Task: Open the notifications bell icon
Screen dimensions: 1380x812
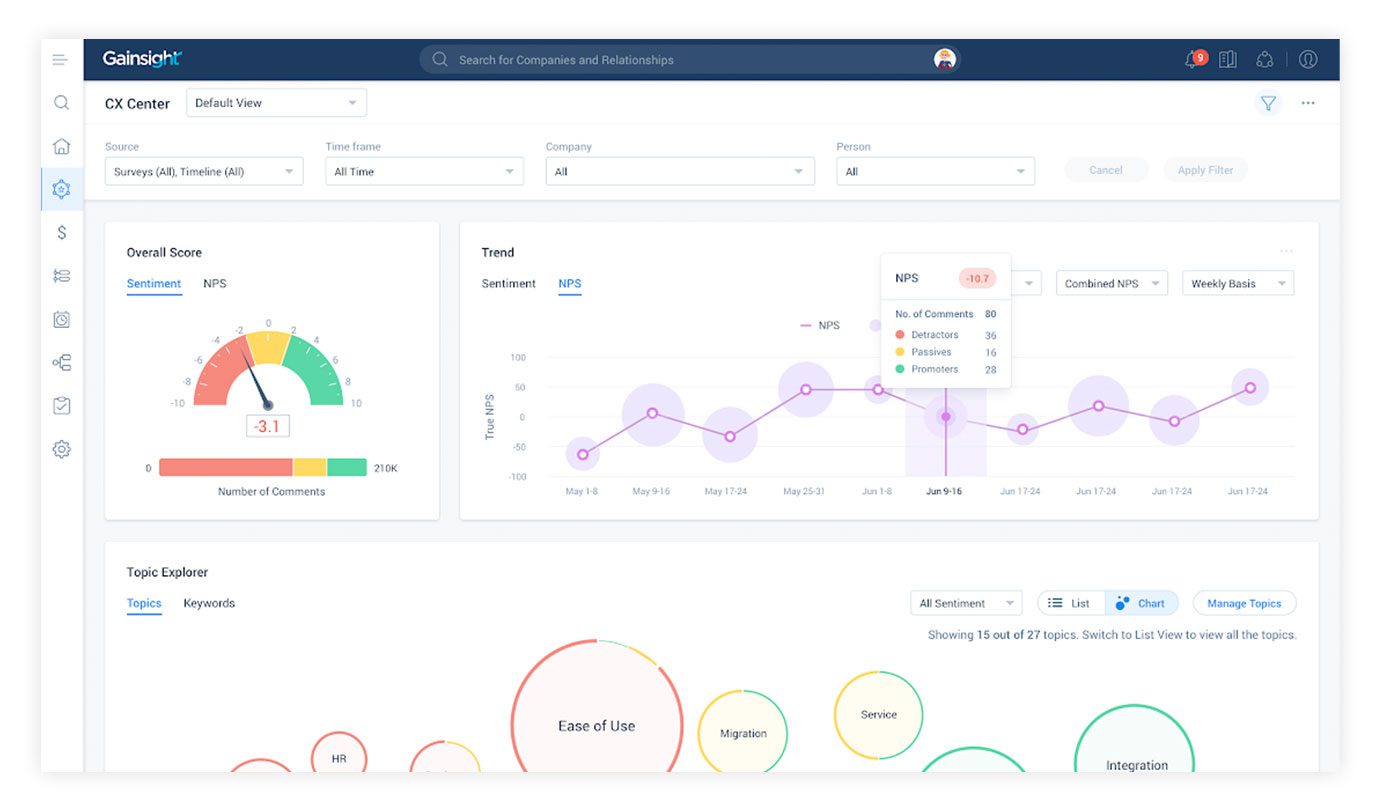Action: pos(1193,60)
